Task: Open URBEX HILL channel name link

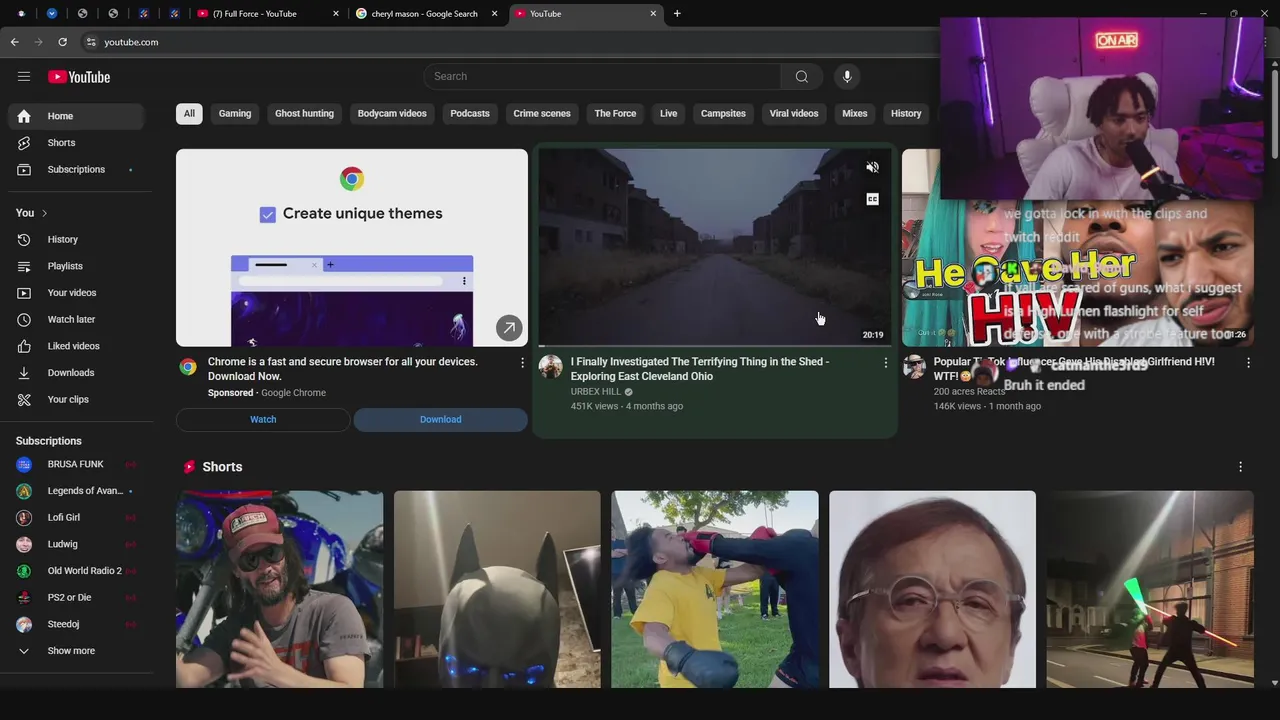Action: click(x=595, y=392)
